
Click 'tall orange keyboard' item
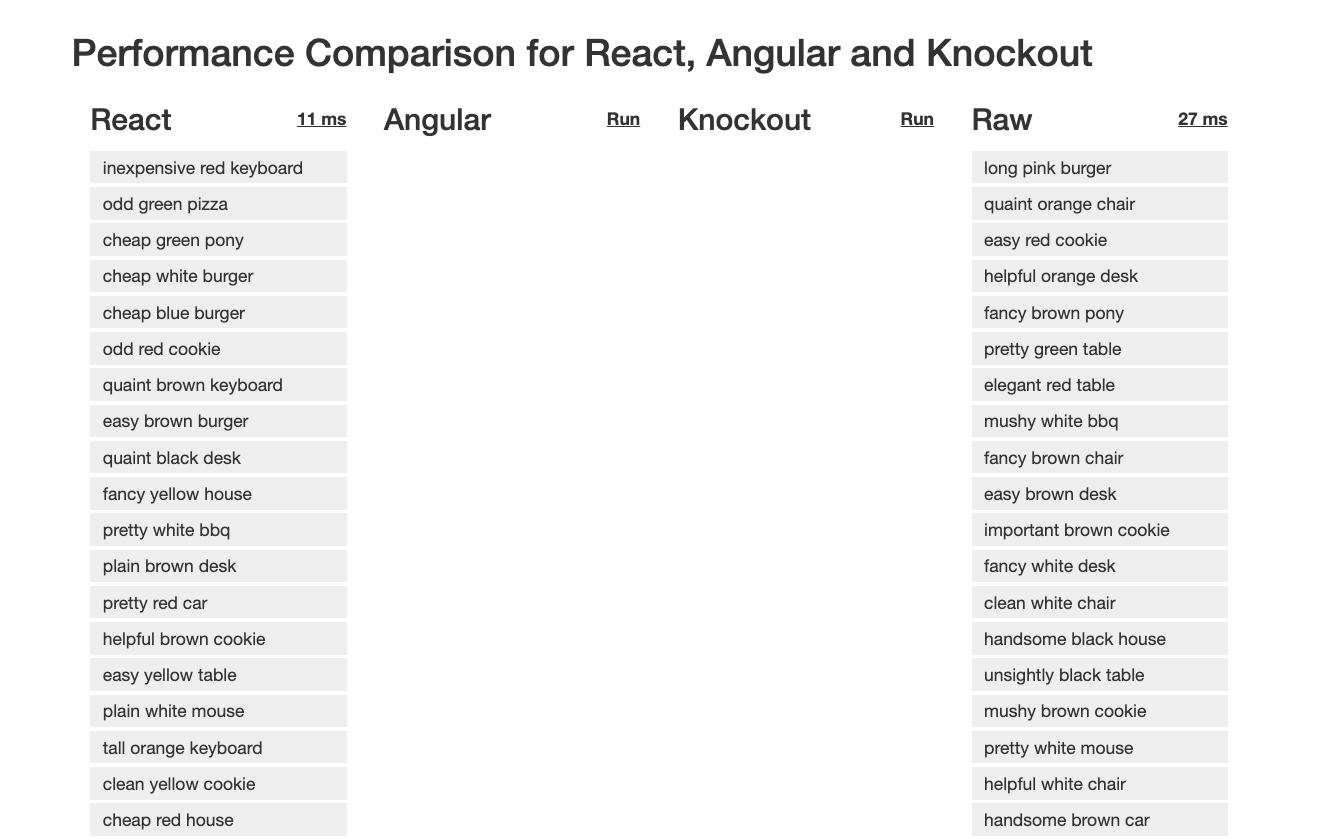pos(218,748)
